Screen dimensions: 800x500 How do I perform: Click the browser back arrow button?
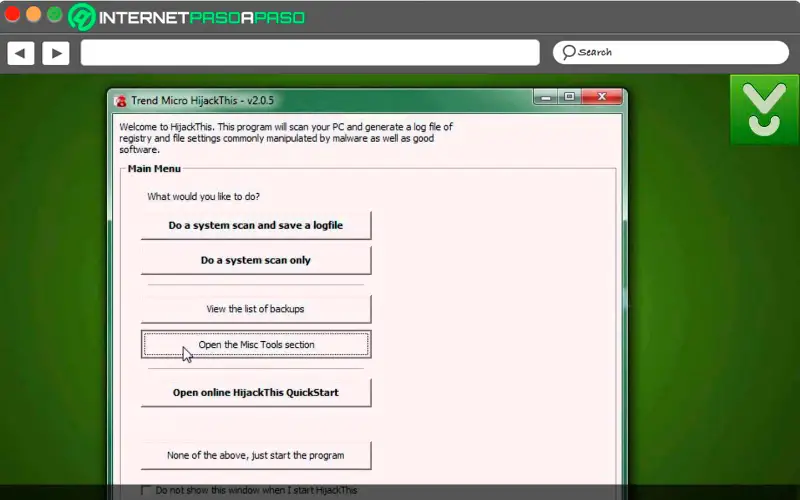20,53
